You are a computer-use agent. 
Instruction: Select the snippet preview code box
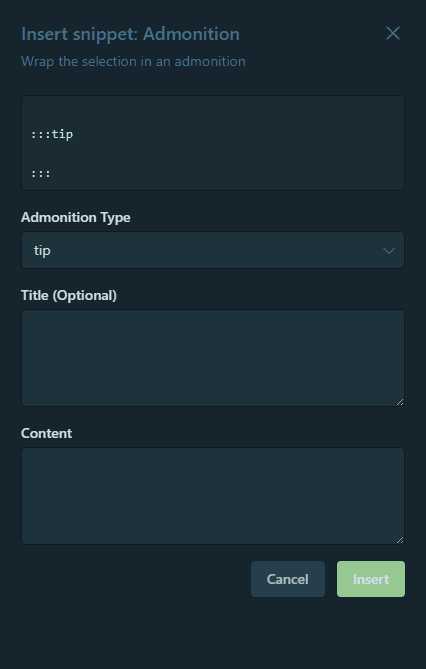coord(213,143)
